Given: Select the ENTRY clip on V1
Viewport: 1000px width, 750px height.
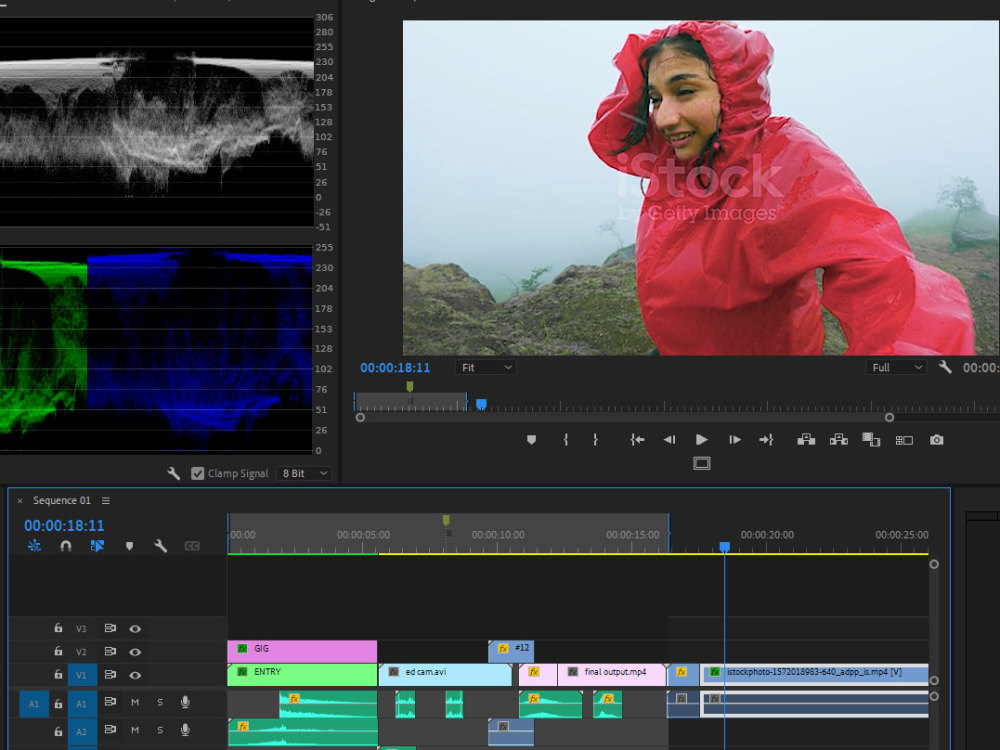Looking at the screenshot, I should click(x=302, y=675).
